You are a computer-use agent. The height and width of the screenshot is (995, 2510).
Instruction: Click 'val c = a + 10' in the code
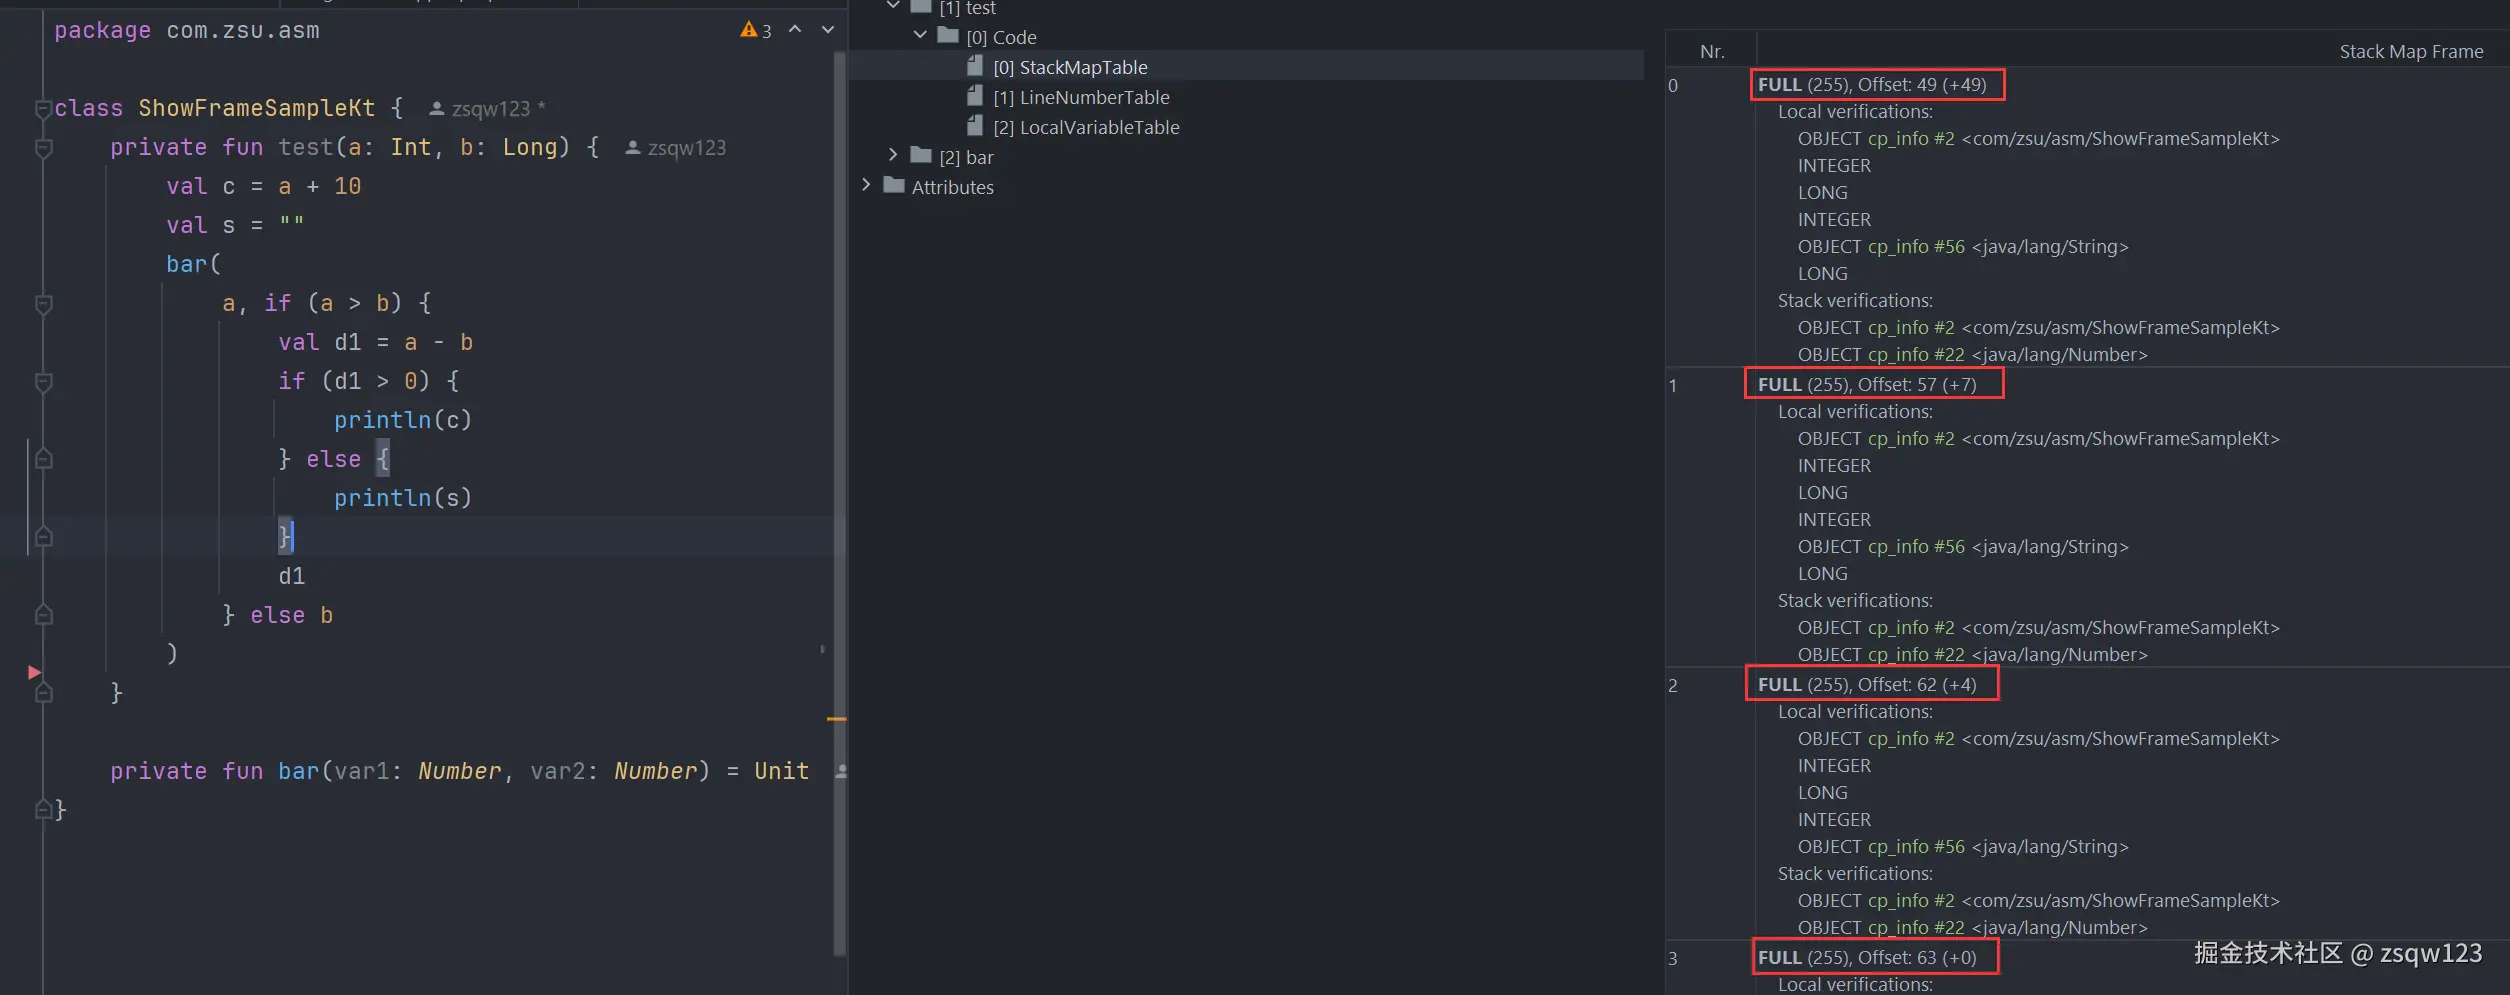pyautogui.click(x=264, y=187)
